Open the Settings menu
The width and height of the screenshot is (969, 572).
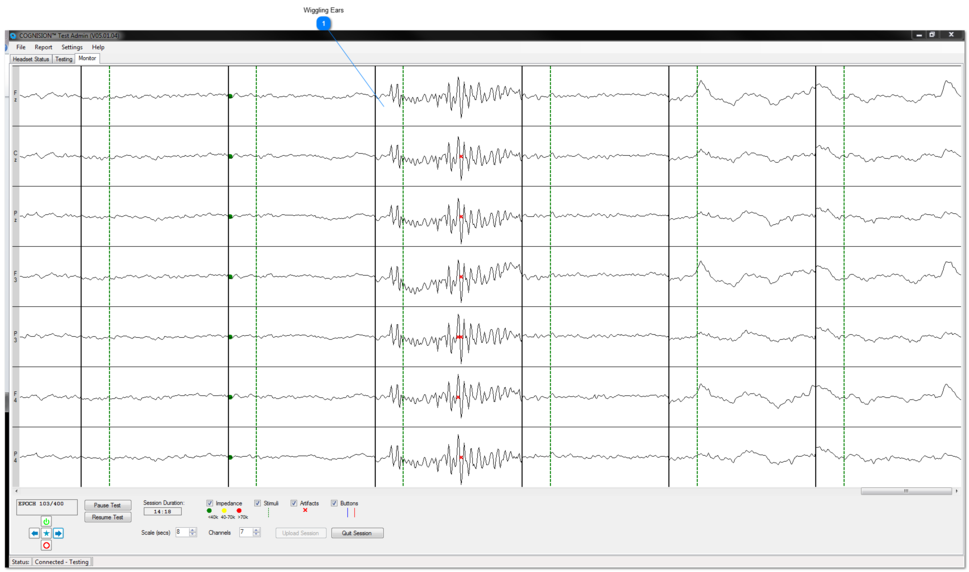(72, 47)
